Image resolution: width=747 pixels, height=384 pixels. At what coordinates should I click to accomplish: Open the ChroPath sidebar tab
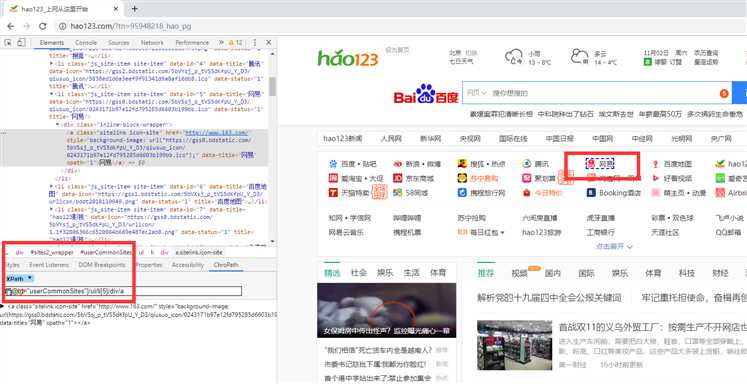[226, 265]
